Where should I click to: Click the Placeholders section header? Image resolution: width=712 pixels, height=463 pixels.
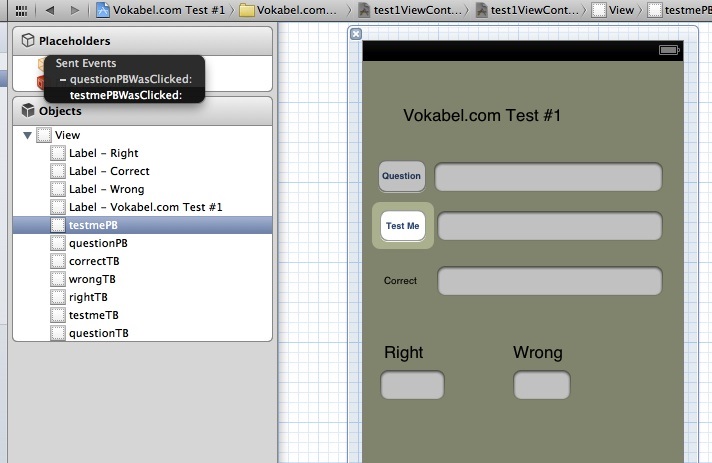coord(143,41)
